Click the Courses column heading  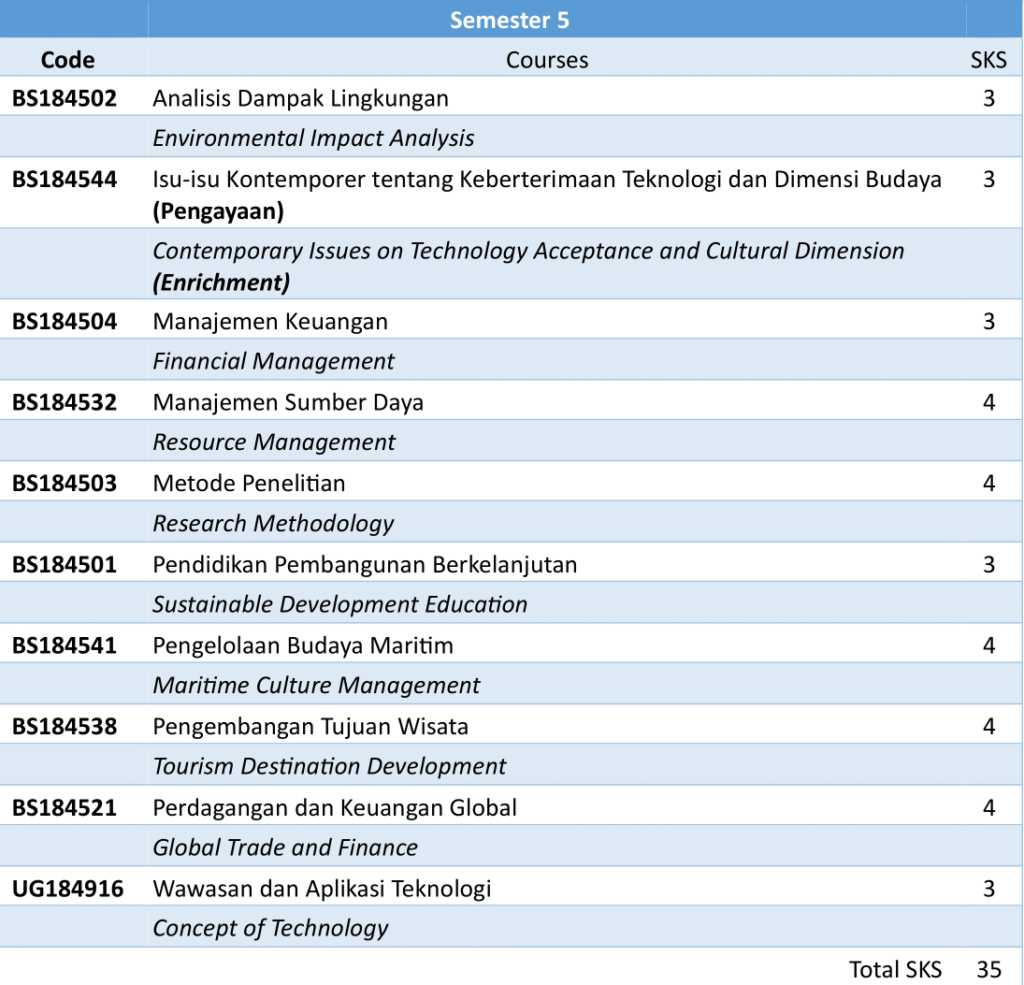546,60
